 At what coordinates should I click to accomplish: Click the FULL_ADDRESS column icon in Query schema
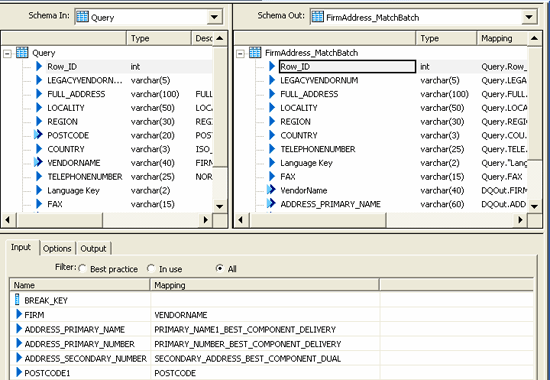(39, 94)
